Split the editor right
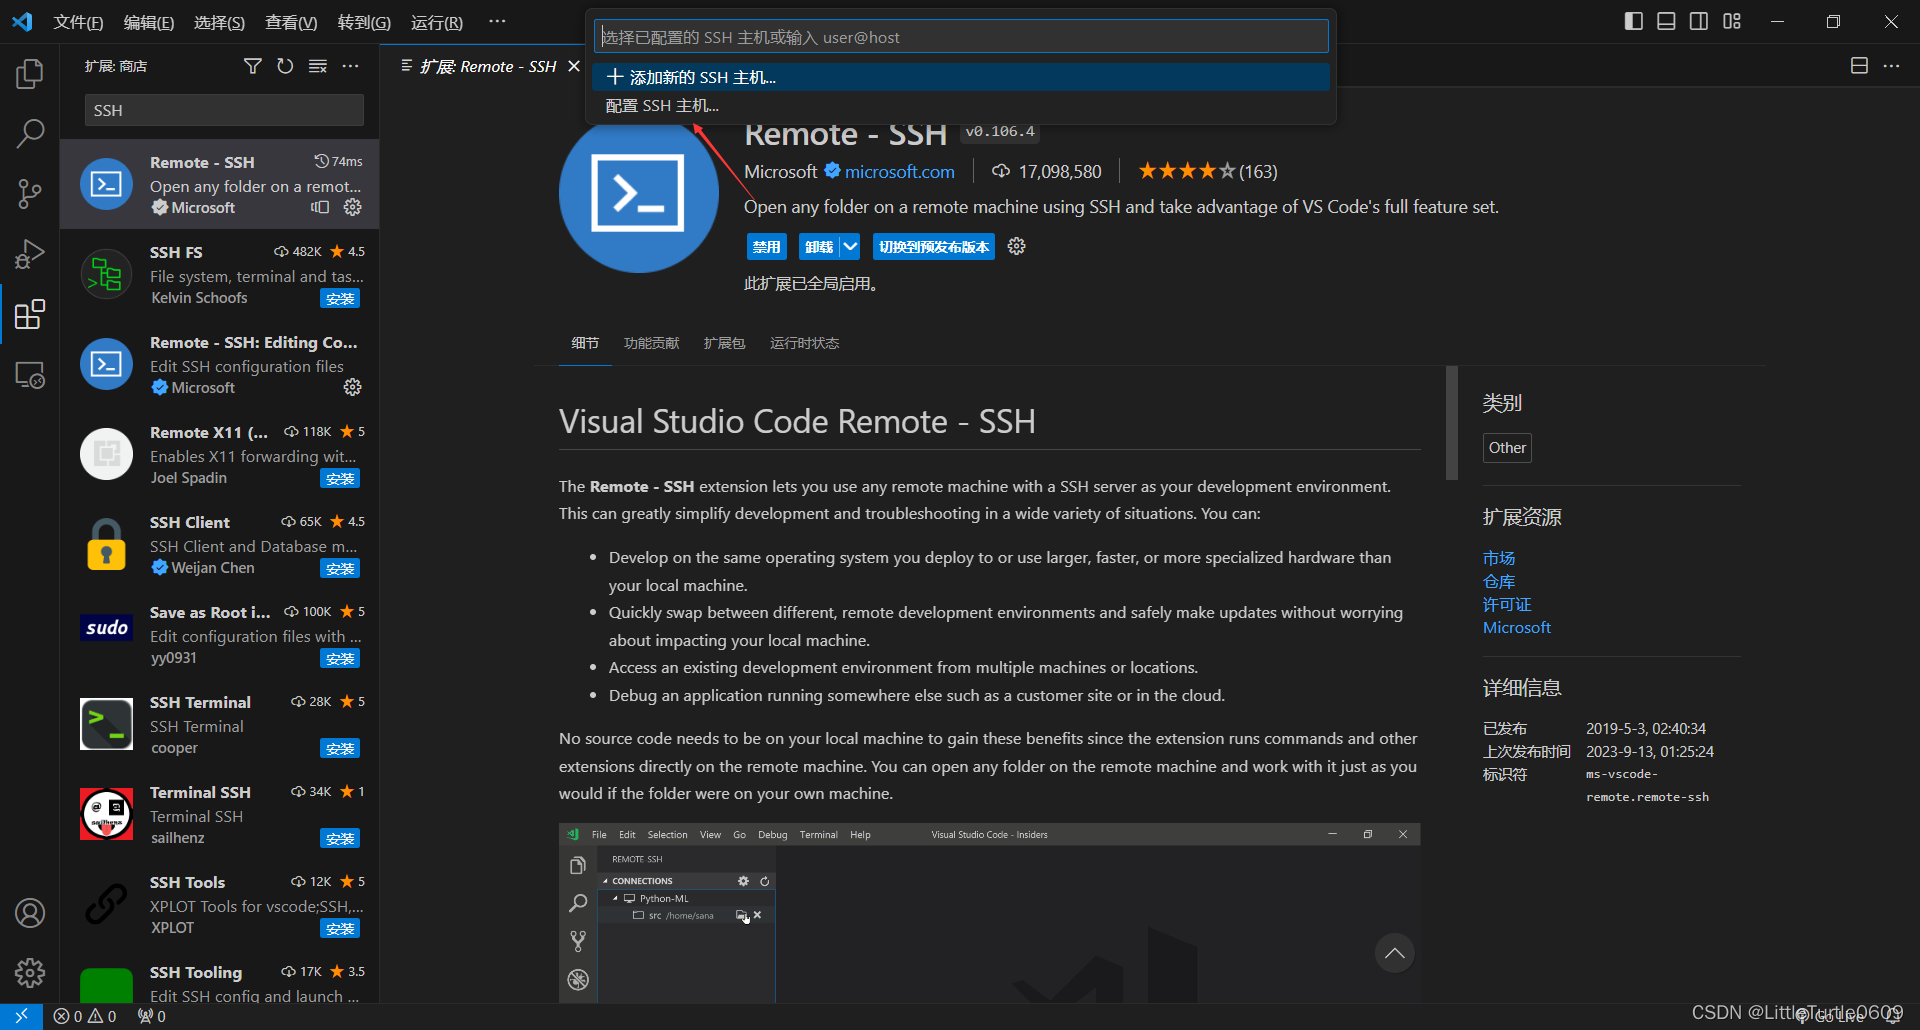This screenshot has width=1920, height=1030. [x=1859, y=66]
